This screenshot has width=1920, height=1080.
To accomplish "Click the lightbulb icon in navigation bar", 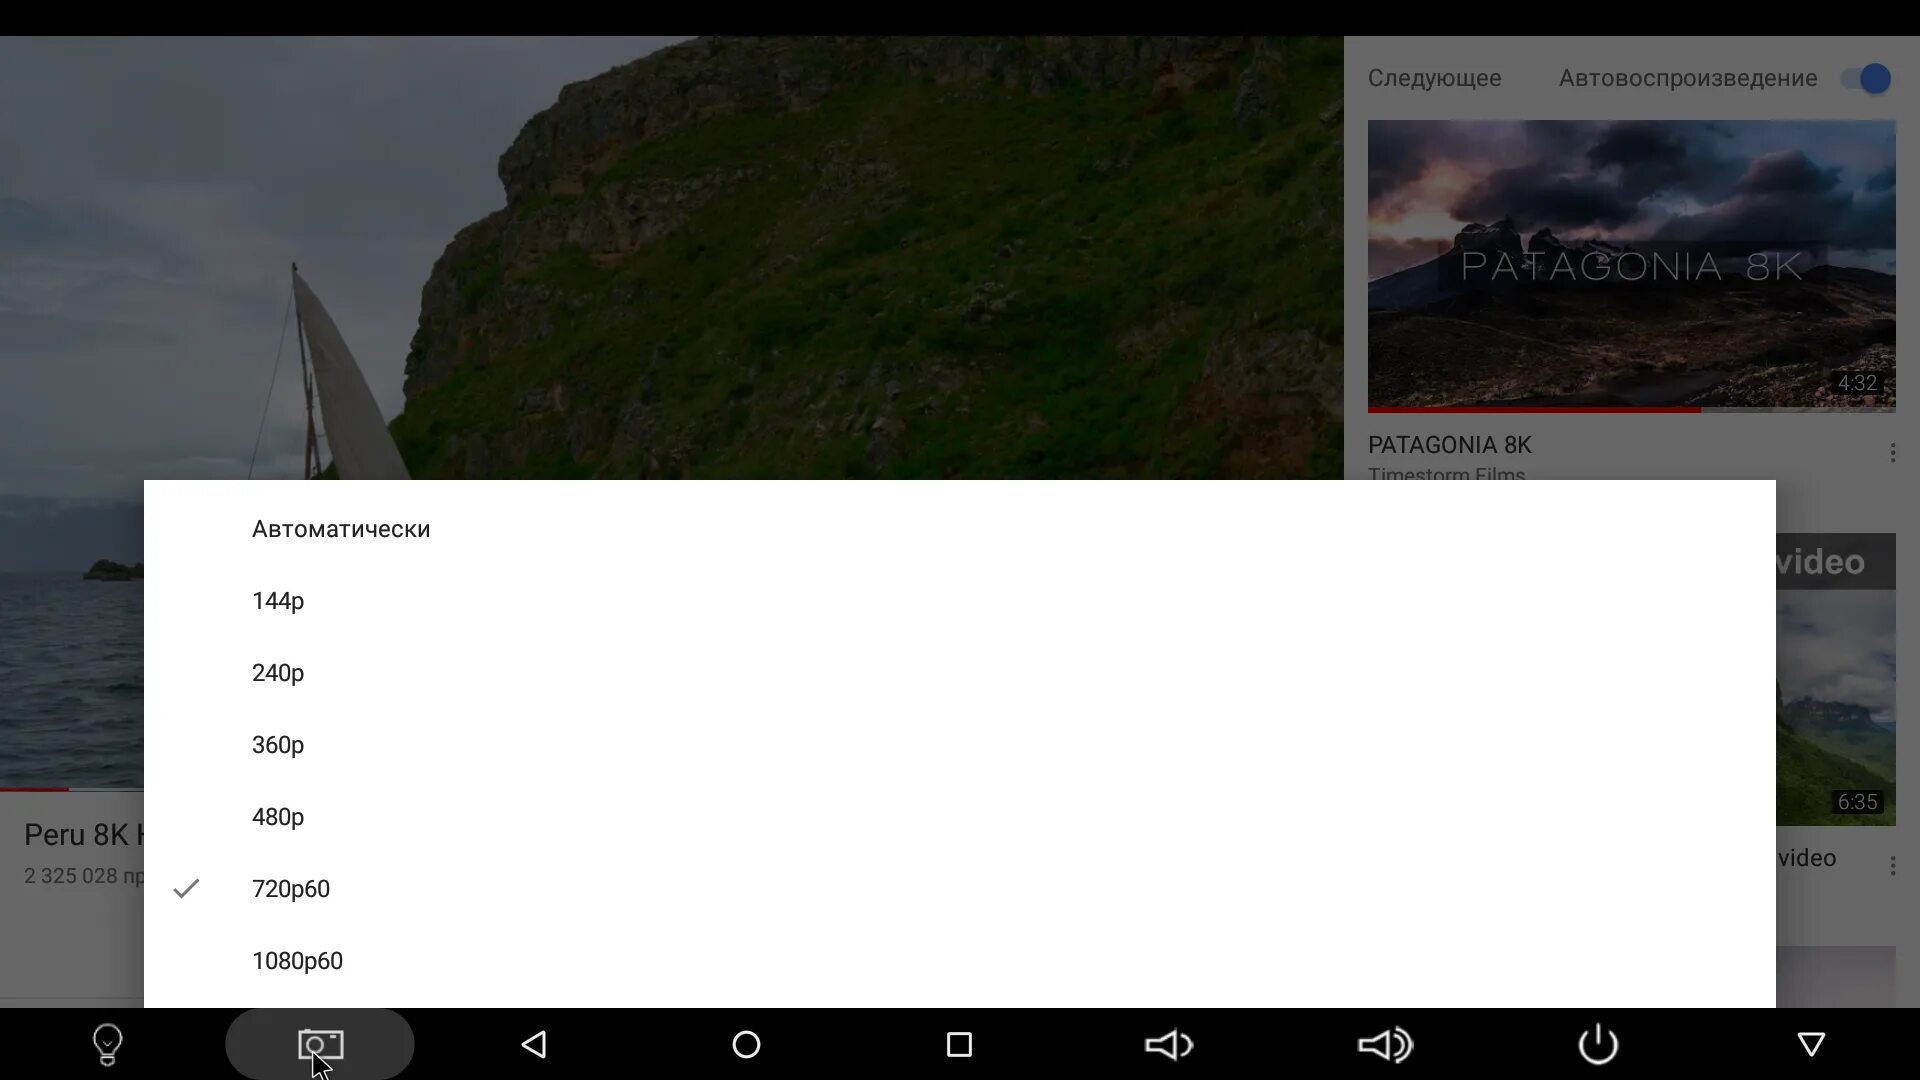I will point(107,1045).
